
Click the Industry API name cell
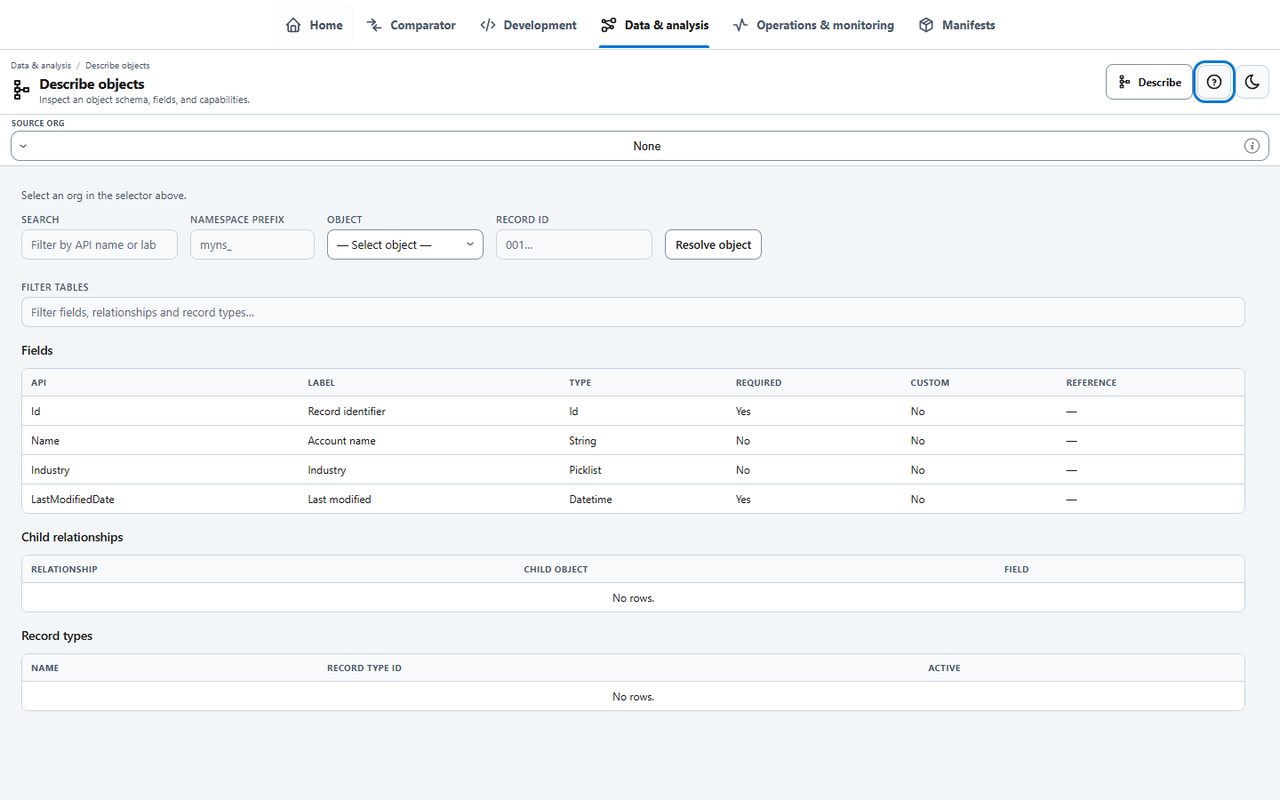pos(50,470)
